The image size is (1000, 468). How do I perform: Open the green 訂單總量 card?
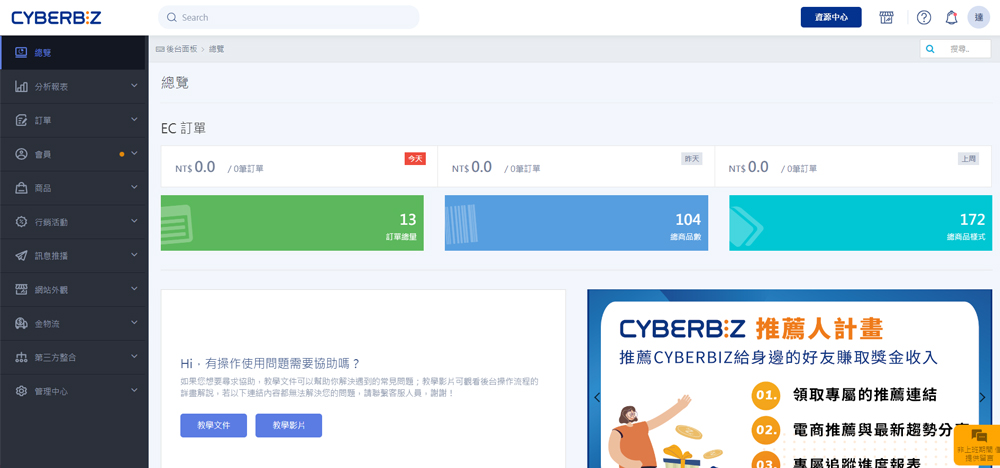292,223
